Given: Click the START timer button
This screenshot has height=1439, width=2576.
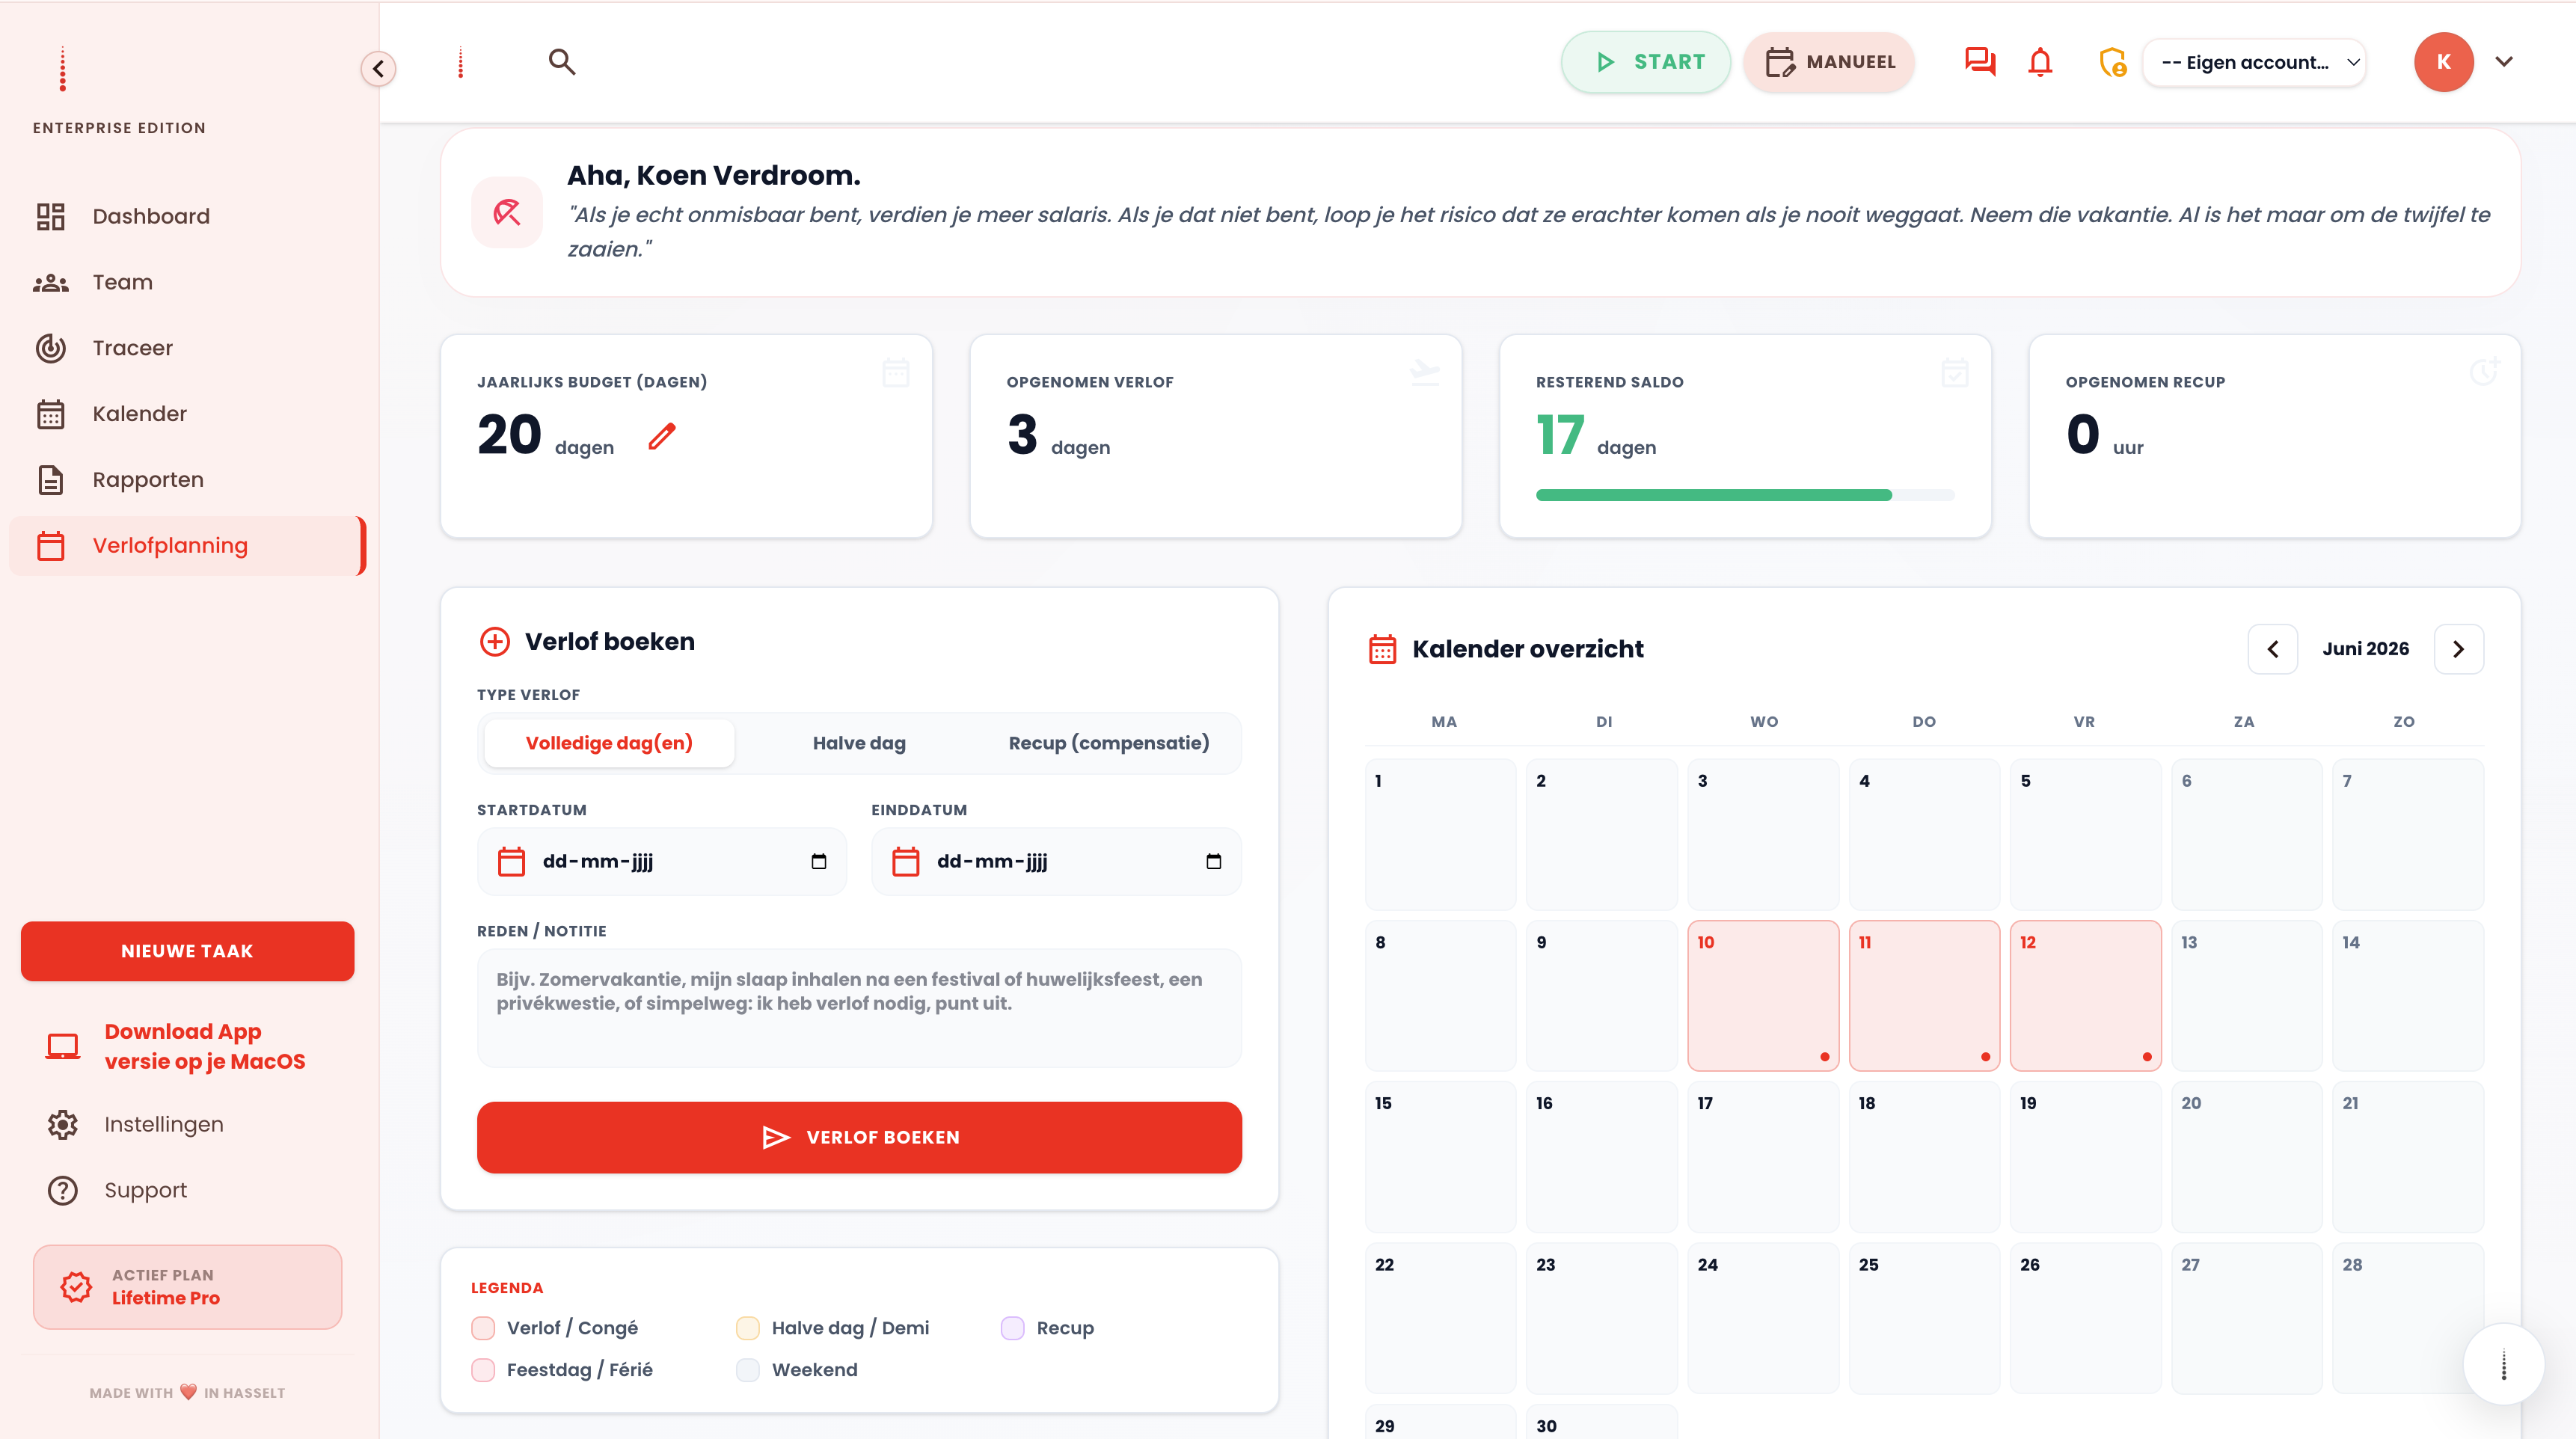Looking at the screenshot, I should [1646, 62].
